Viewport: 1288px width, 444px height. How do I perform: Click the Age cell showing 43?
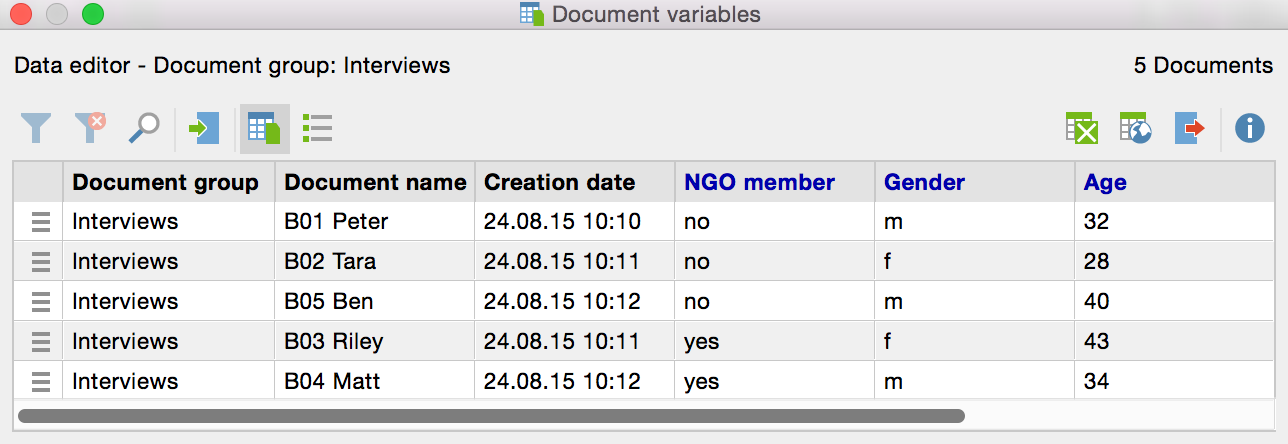point(1175,342)
